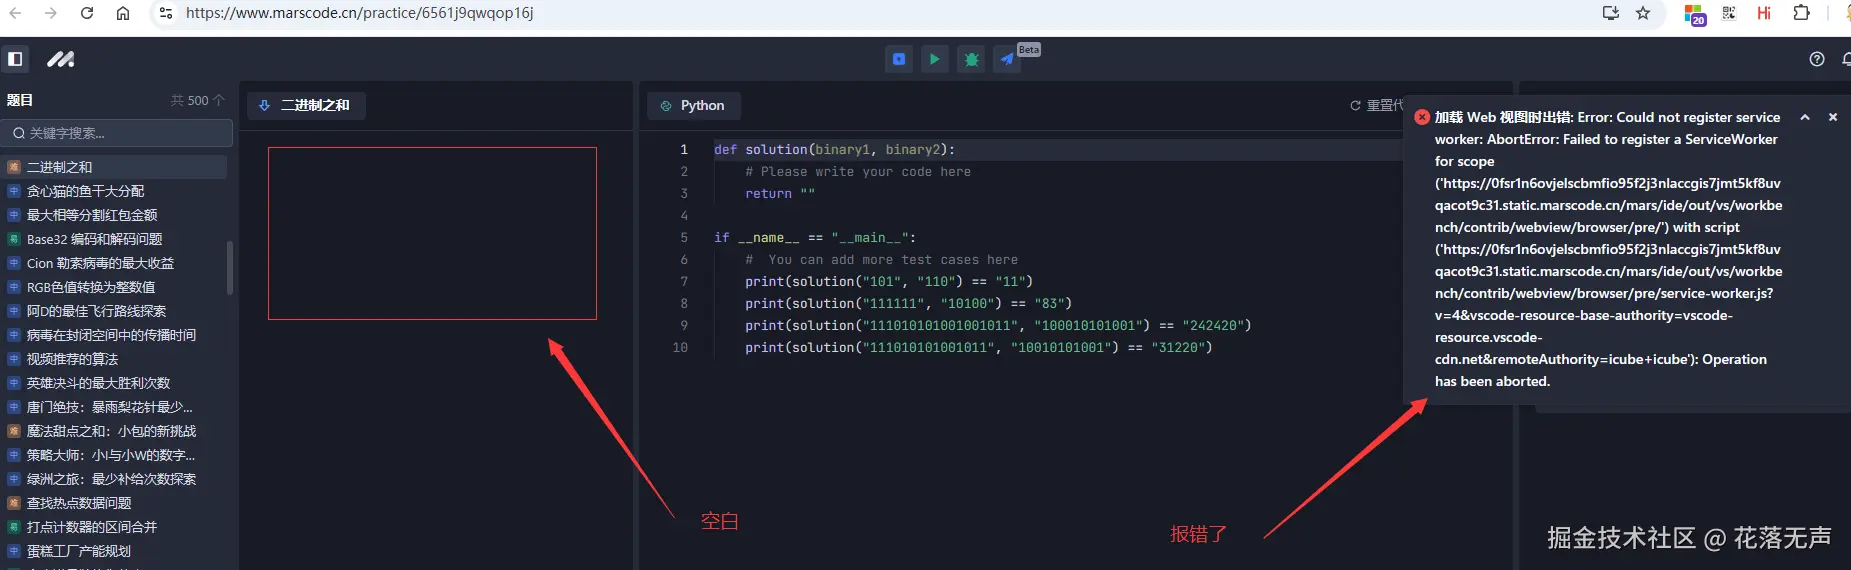1851x570 pixels.
Task: Collapse the error notification with chevron
Action: tap(1805, 117)
